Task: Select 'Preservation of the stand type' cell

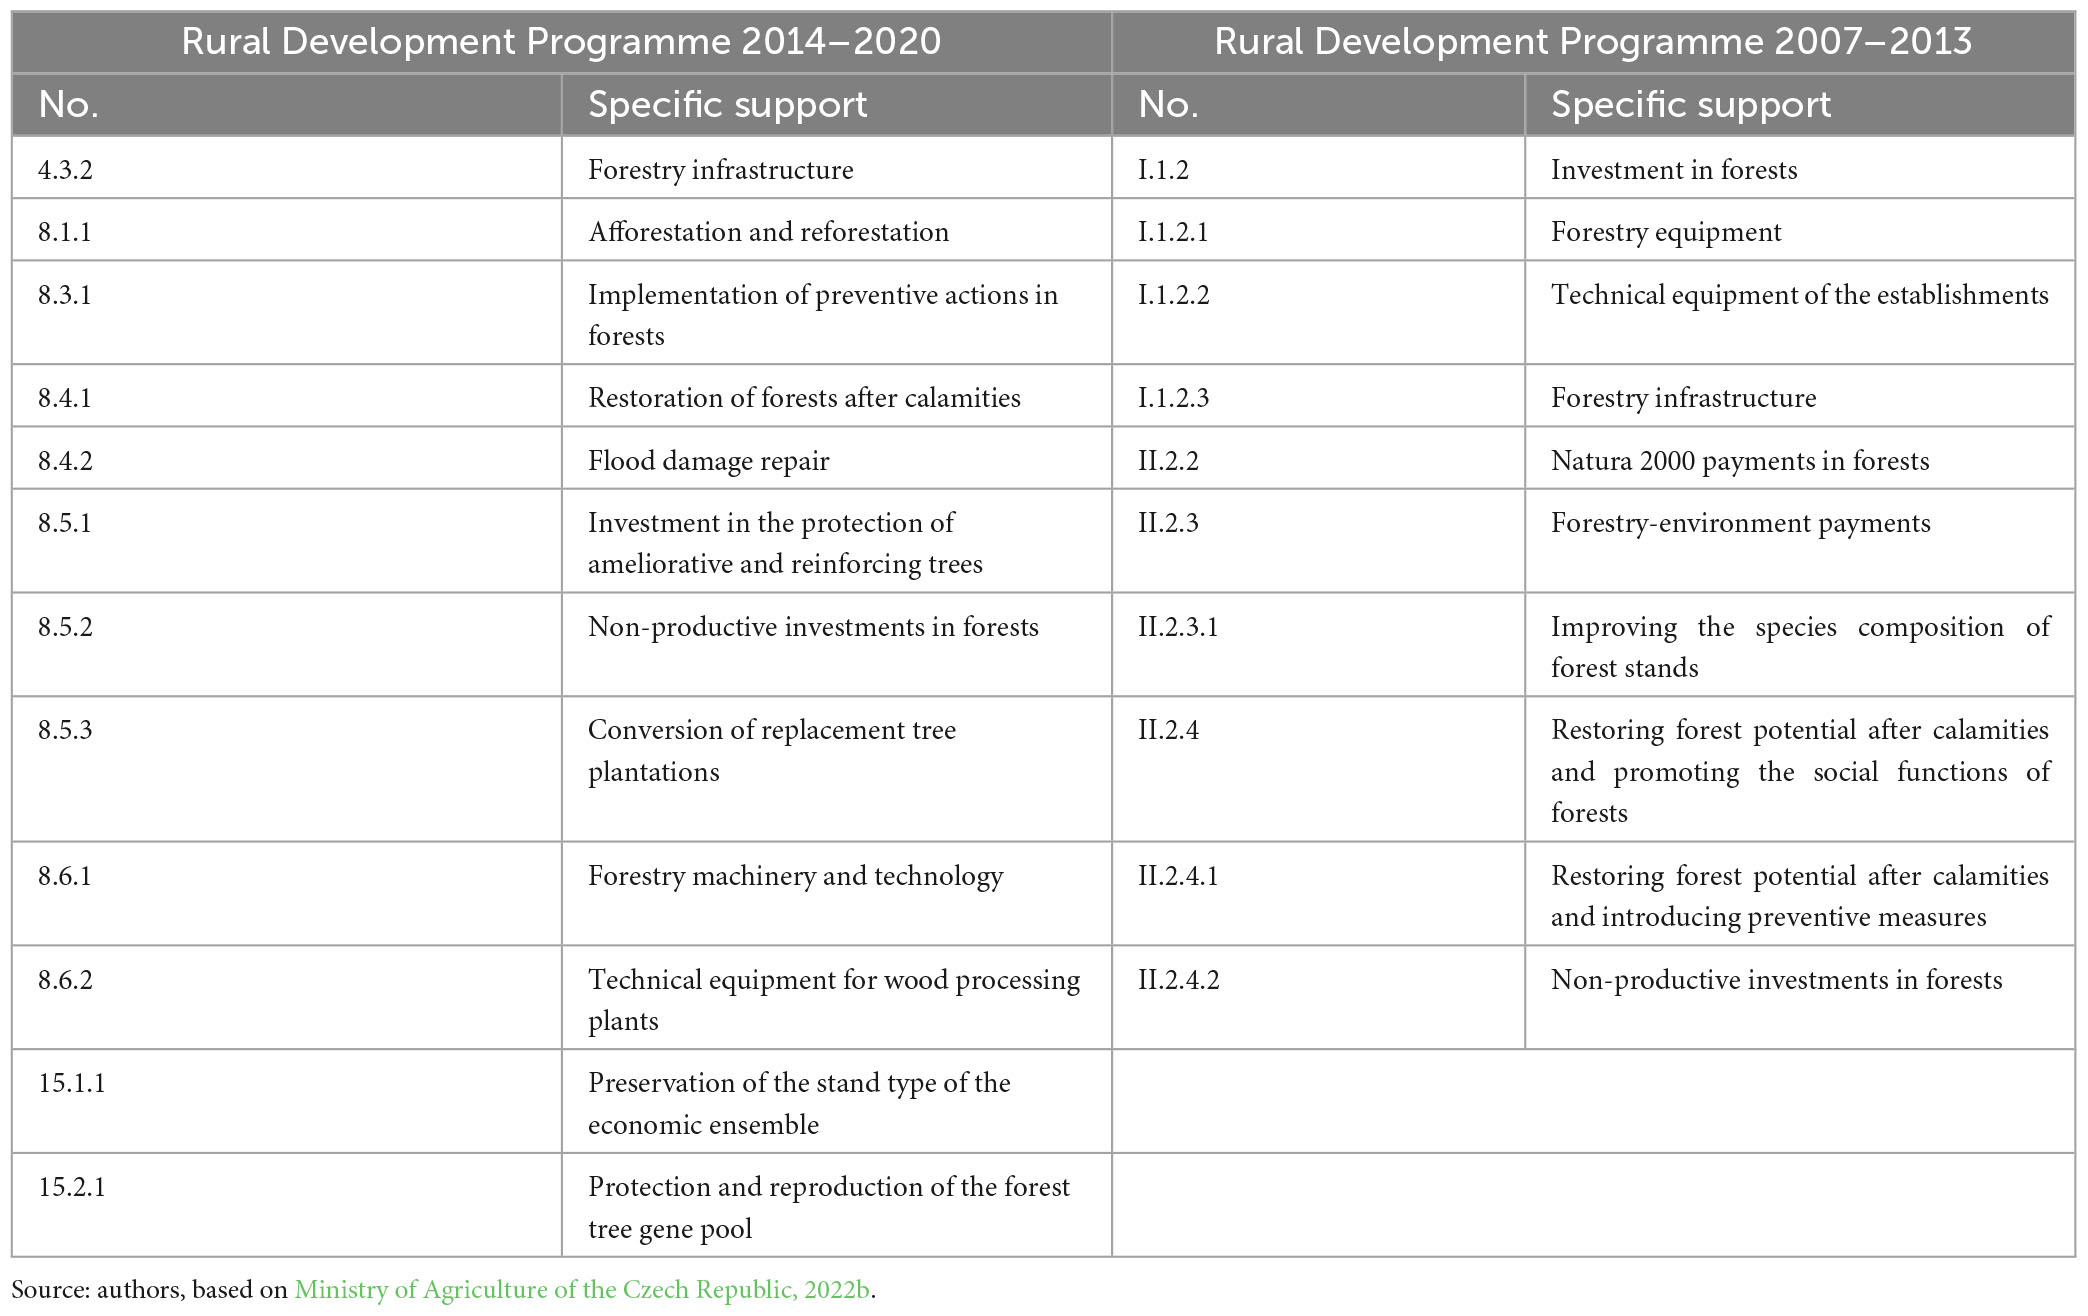Action: click(837, 1102)
